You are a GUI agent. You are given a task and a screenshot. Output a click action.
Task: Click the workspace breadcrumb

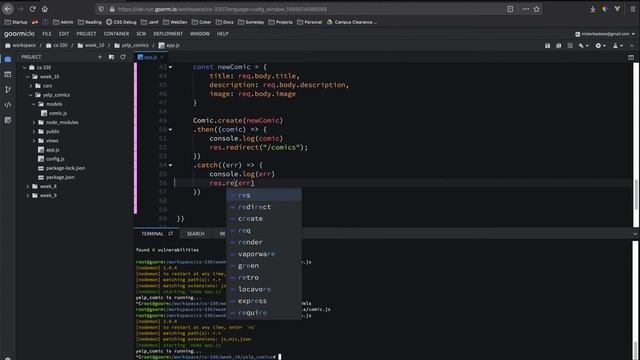coord(20,46)
